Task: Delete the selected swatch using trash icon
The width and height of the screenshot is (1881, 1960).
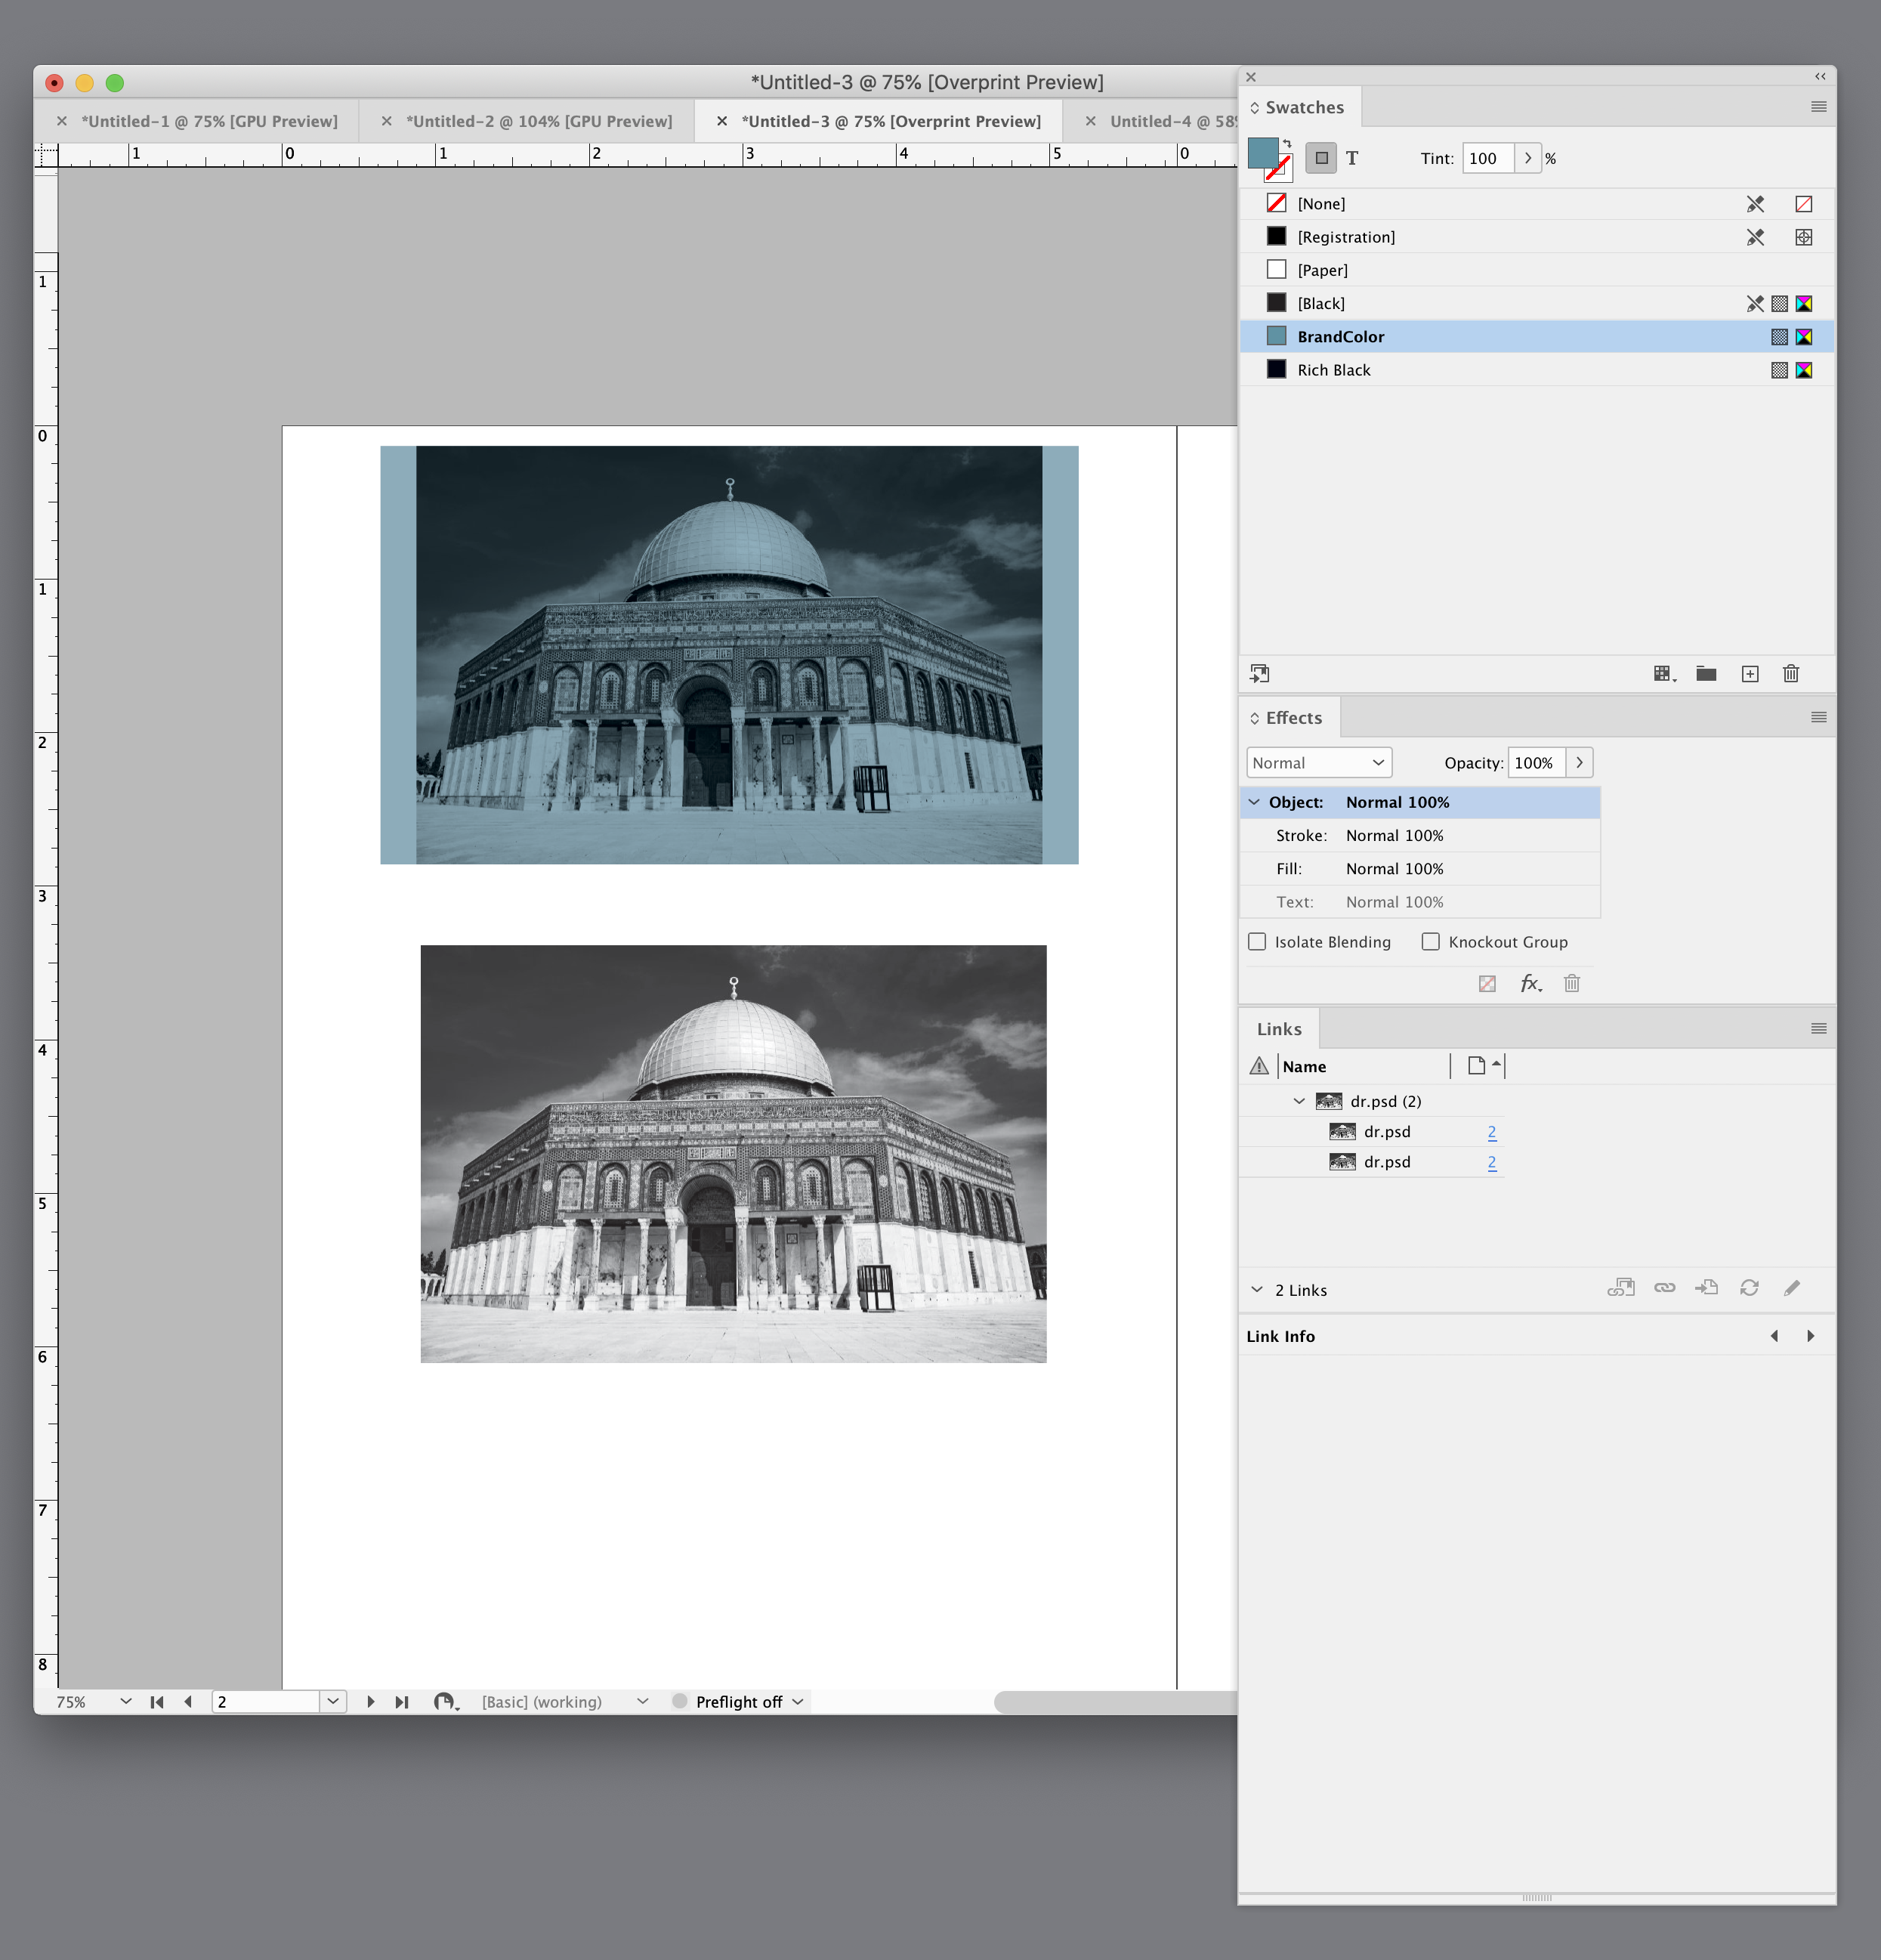Action: (x=1790, y=673)
